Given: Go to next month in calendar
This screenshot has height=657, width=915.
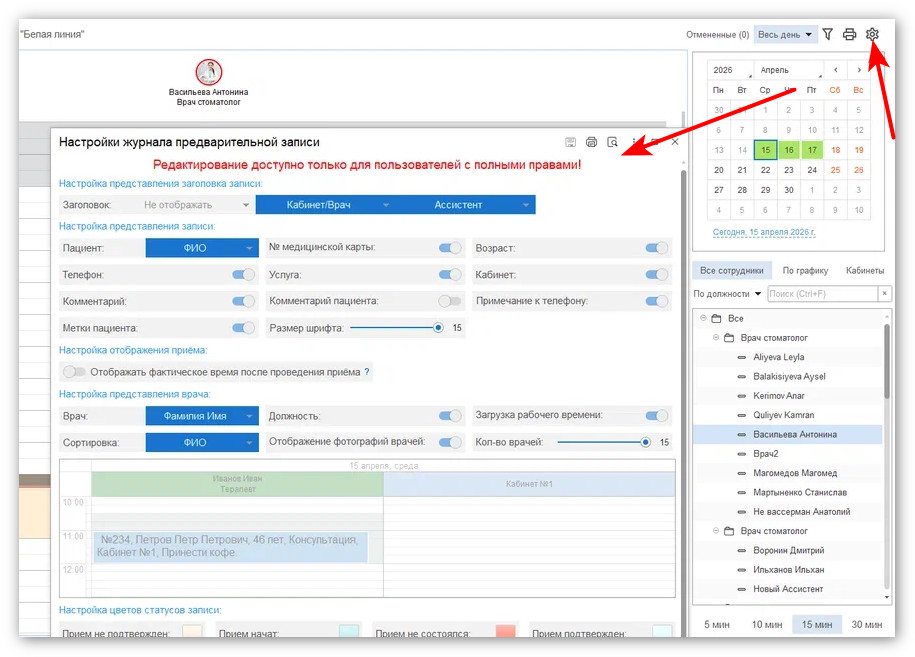Looking at the screenshot, I should (x=859, y=70).
